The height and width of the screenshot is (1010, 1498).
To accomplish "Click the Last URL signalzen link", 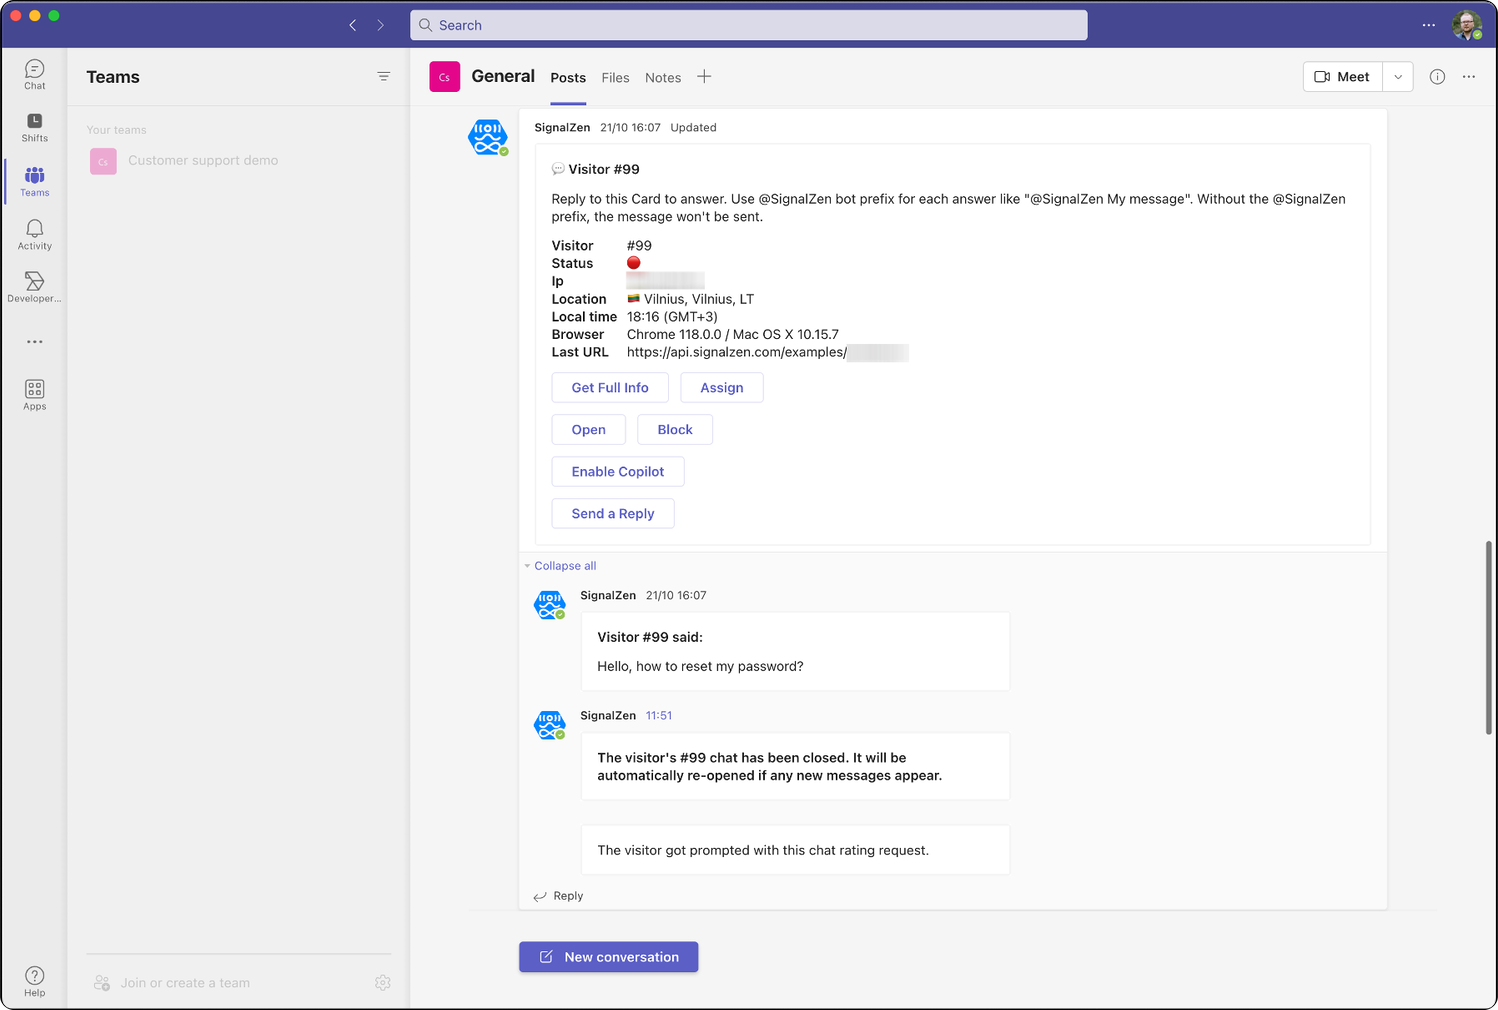I will [736, 352].
